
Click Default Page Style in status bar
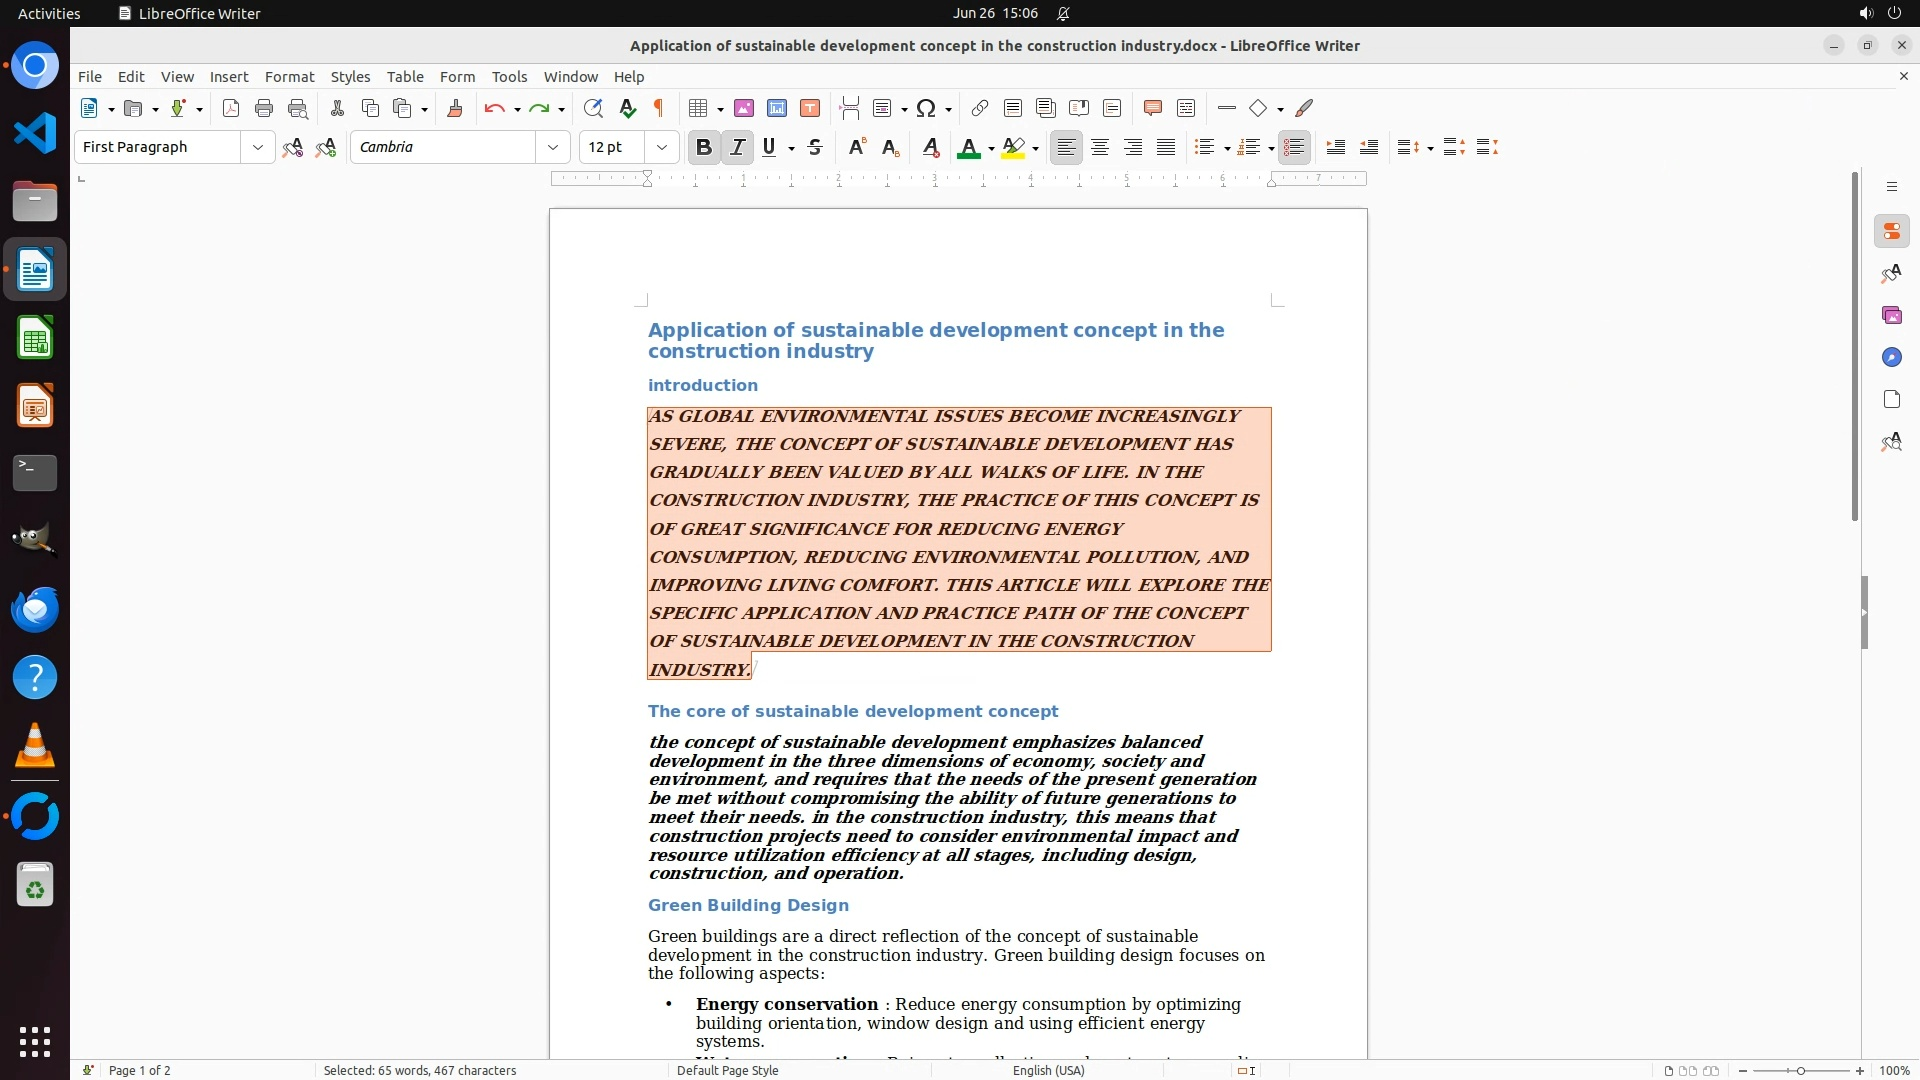click(727, 1071)
